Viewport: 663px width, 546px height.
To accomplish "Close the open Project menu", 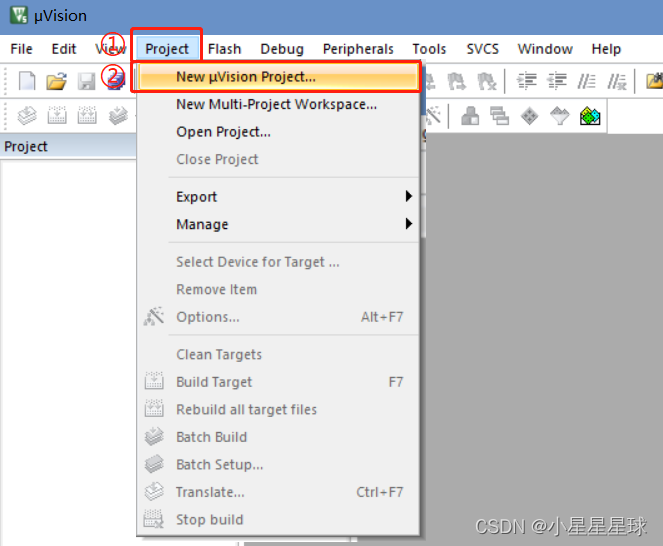I will pyautogui.click(x=167, y=49).
